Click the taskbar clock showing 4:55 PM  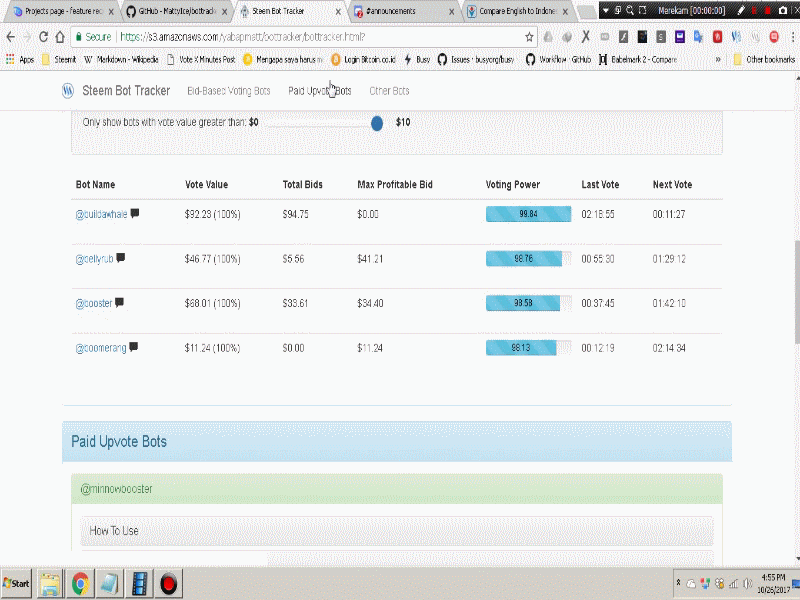pos(773,583)
